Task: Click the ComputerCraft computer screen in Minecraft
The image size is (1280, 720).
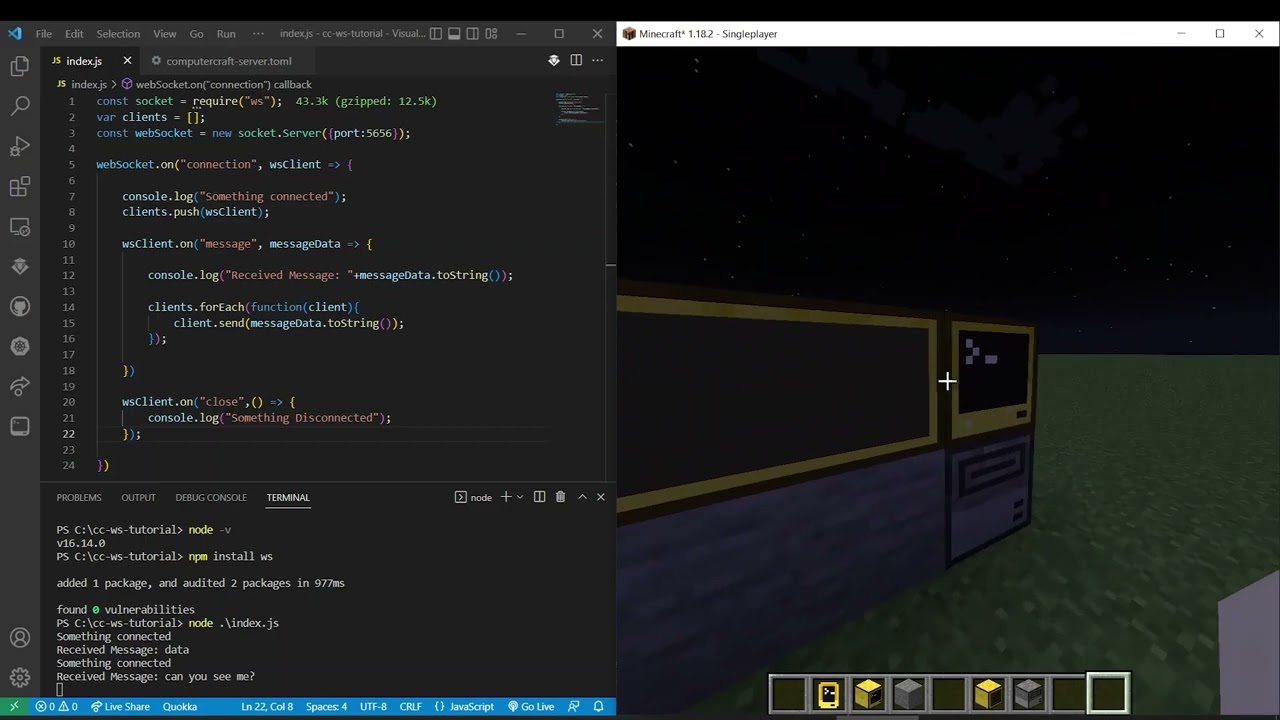Action: 992,375
